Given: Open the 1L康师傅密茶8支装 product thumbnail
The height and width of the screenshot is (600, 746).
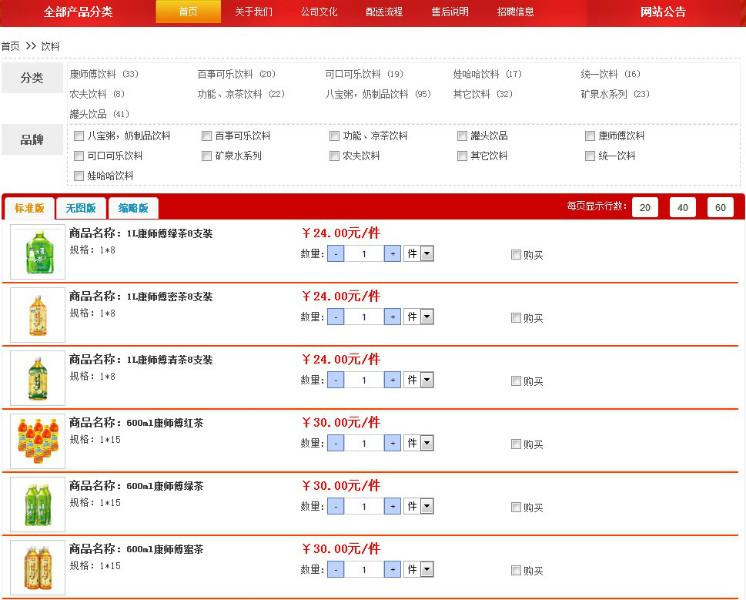Looking at the screenshot, I should pyautogui.click(x=38, y=315).
